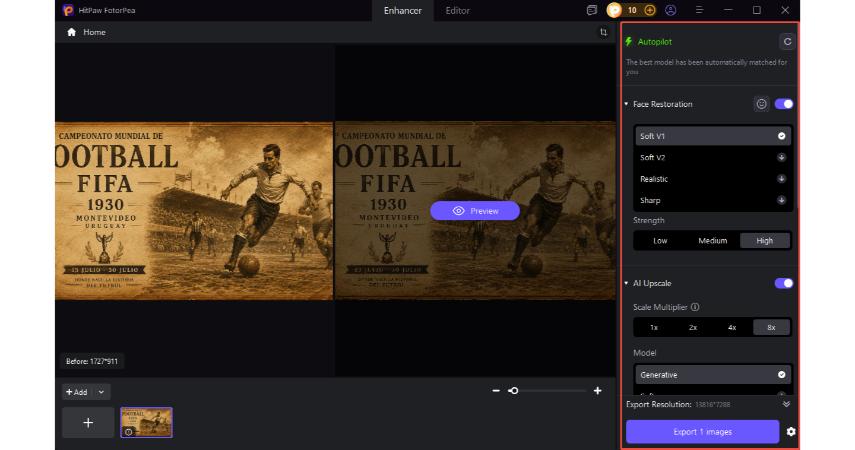855x450 pixels.
Task: Collapse the Face Restoration section
Action: pyautogui.click(x=626, y=104)
